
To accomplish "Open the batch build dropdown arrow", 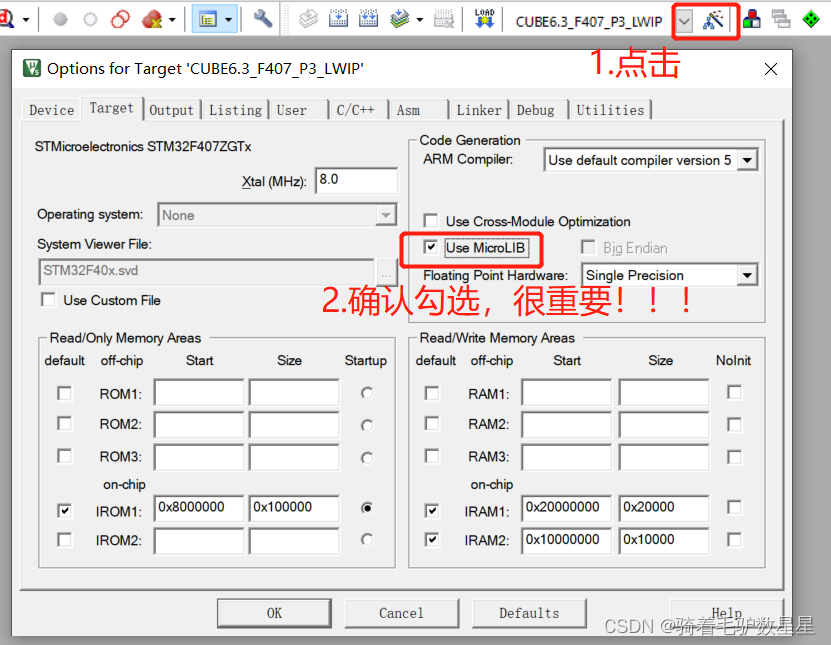I will [x=420, y=20].
